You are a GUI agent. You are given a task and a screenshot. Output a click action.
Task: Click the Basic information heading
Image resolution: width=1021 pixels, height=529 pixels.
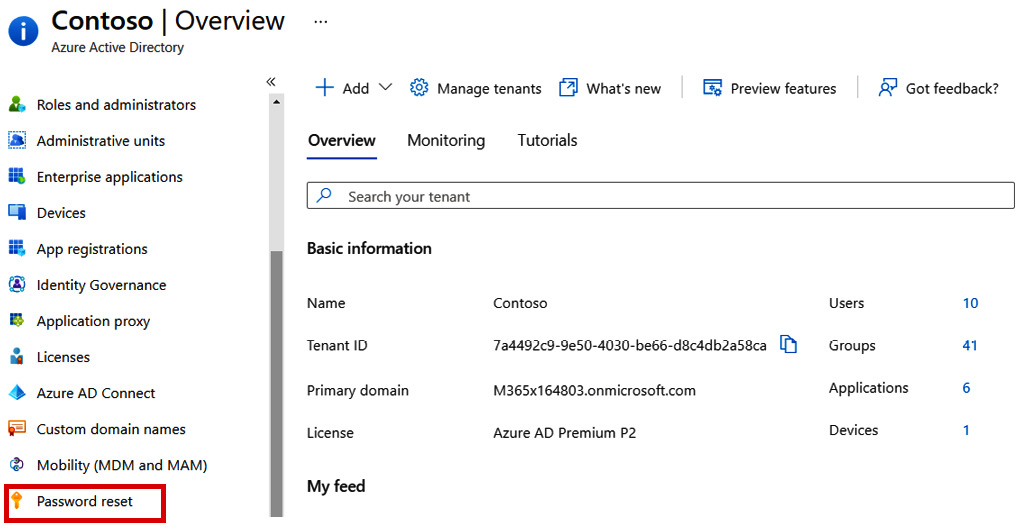coord(369,248)
